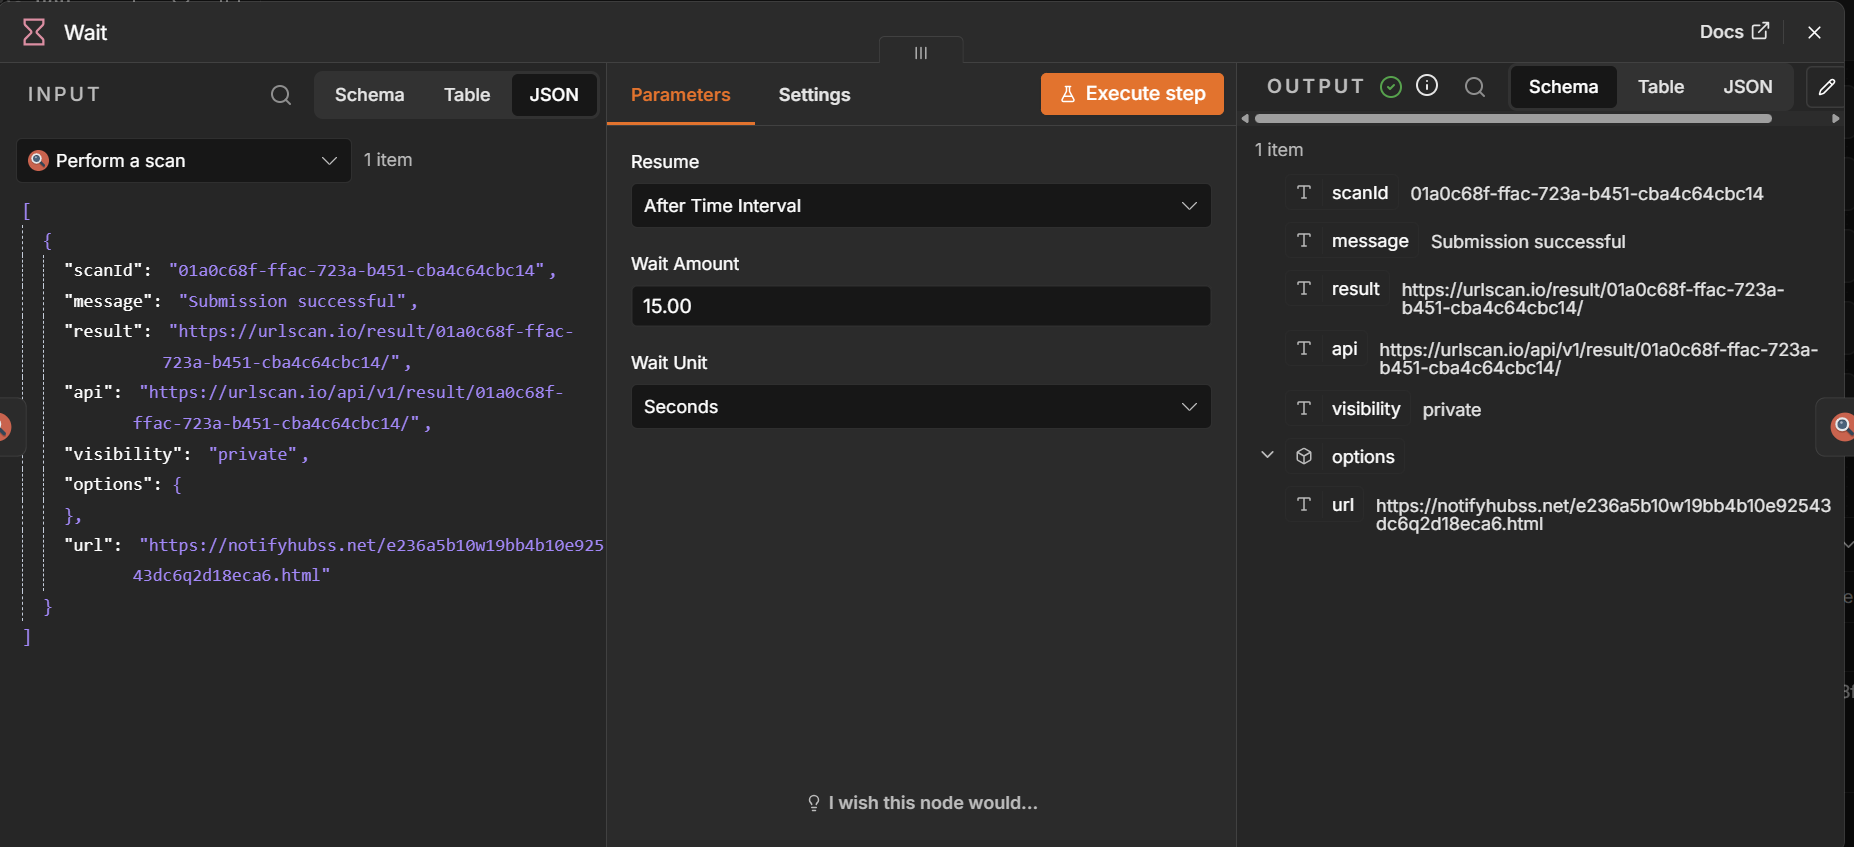Collapse the options object in output

(x=1267, y=455)
